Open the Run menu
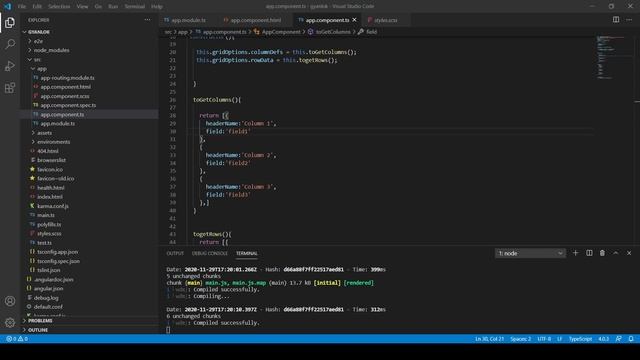 [x=113, y=7]
